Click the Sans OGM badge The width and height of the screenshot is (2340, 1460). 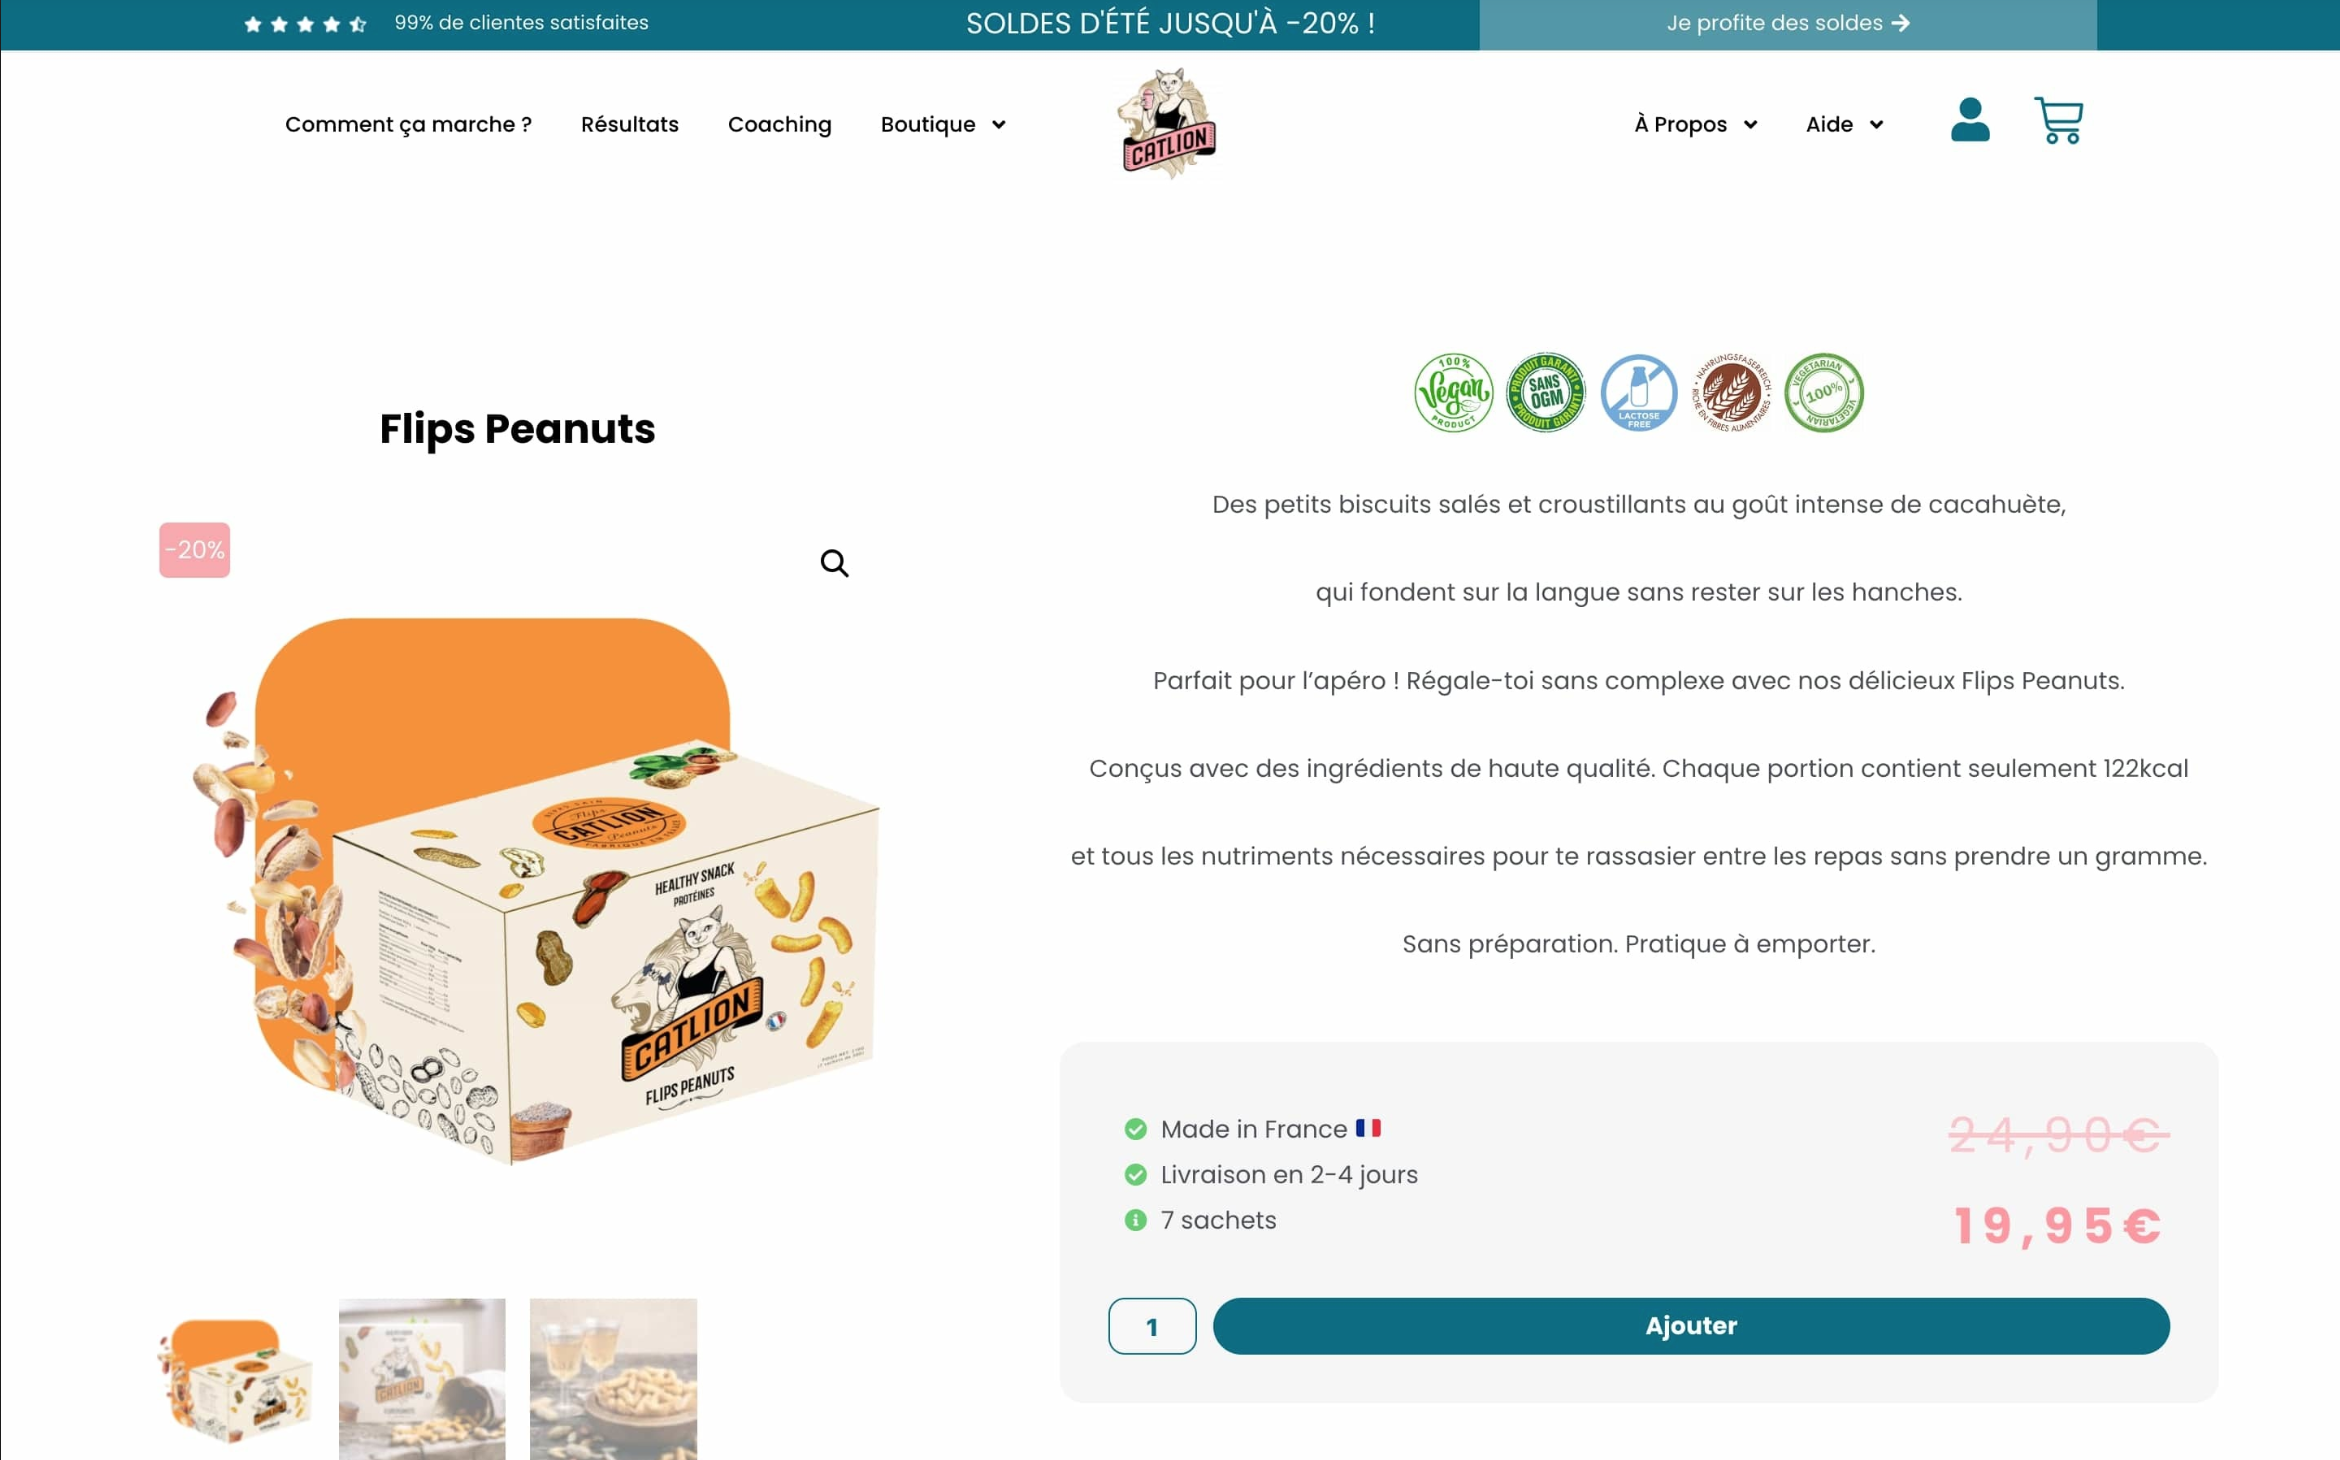1545,392
